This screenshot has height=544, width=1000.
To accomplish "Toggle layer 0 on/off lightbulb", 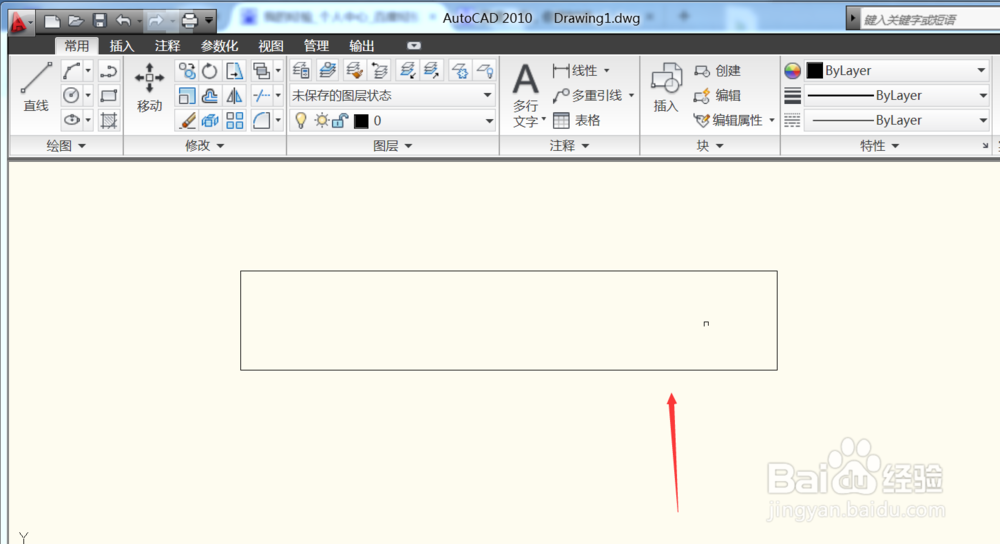I will click(301, 121).
